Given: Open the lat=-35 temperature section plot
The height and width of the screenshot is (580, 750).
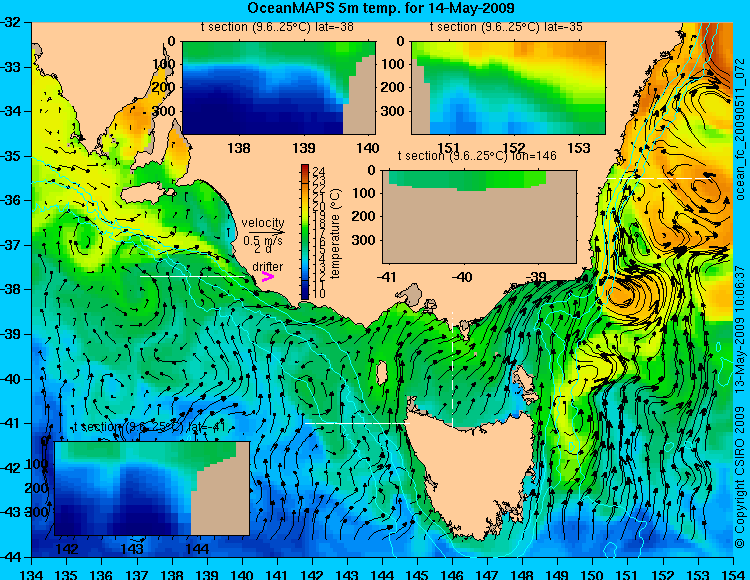Looking at the screenshot, I should click(x=508, y=88).
